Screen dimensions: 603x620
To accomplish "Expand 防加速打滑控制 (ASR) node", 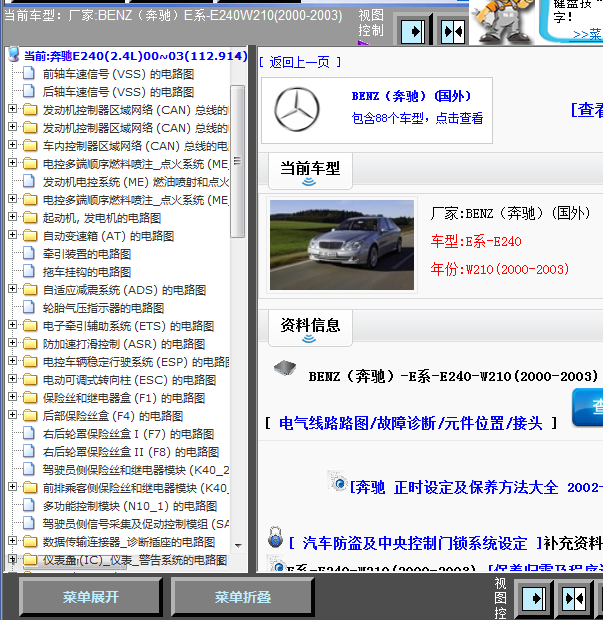I will (12, 342).
